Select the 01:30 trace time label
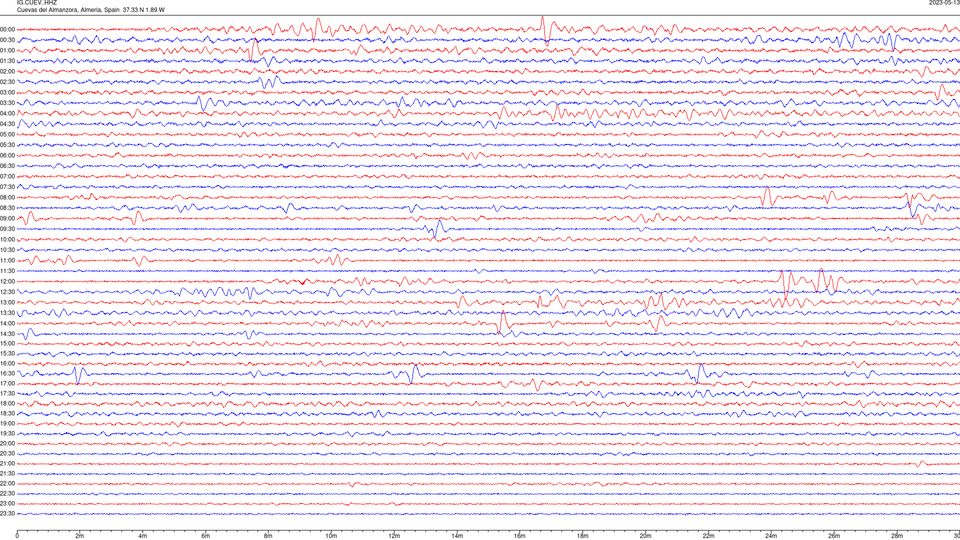960x540 pixels. click(7, 61)
